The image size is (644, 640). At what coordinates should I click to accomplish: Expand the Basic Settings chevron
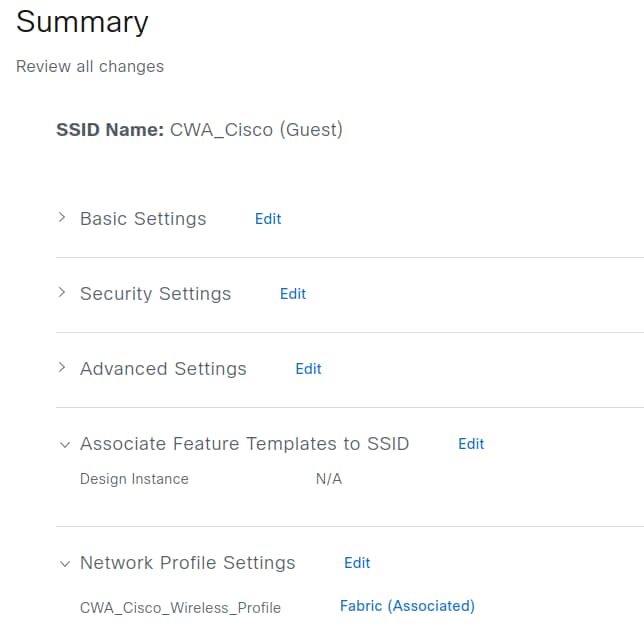[x=62, y=218]
